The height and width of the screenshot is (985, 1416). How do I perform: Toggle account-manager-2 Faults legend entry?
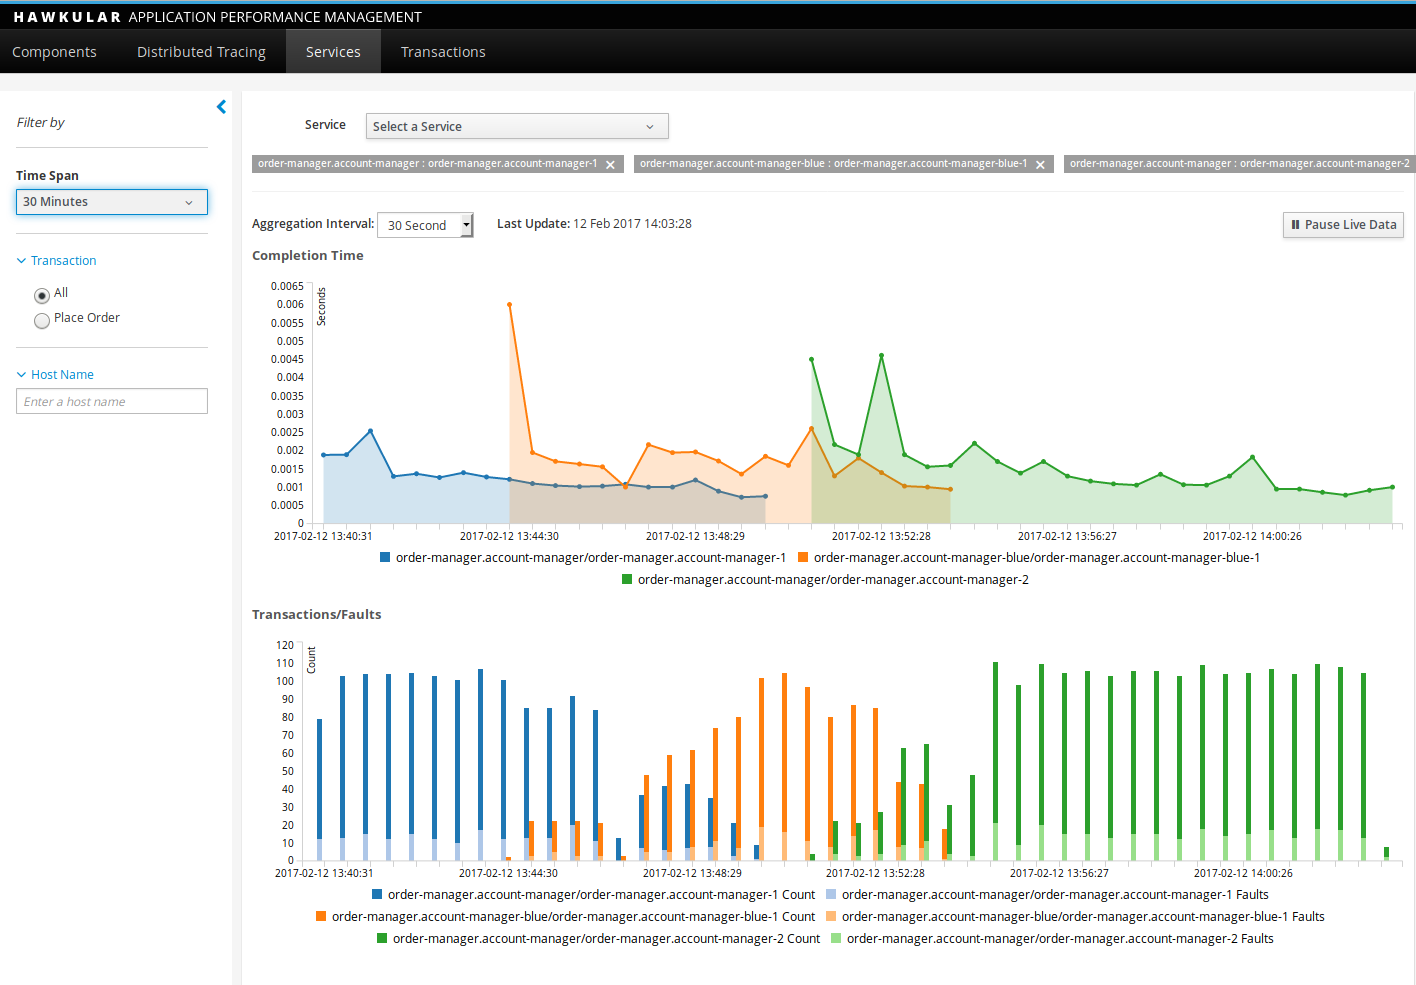pos(1052,939)
